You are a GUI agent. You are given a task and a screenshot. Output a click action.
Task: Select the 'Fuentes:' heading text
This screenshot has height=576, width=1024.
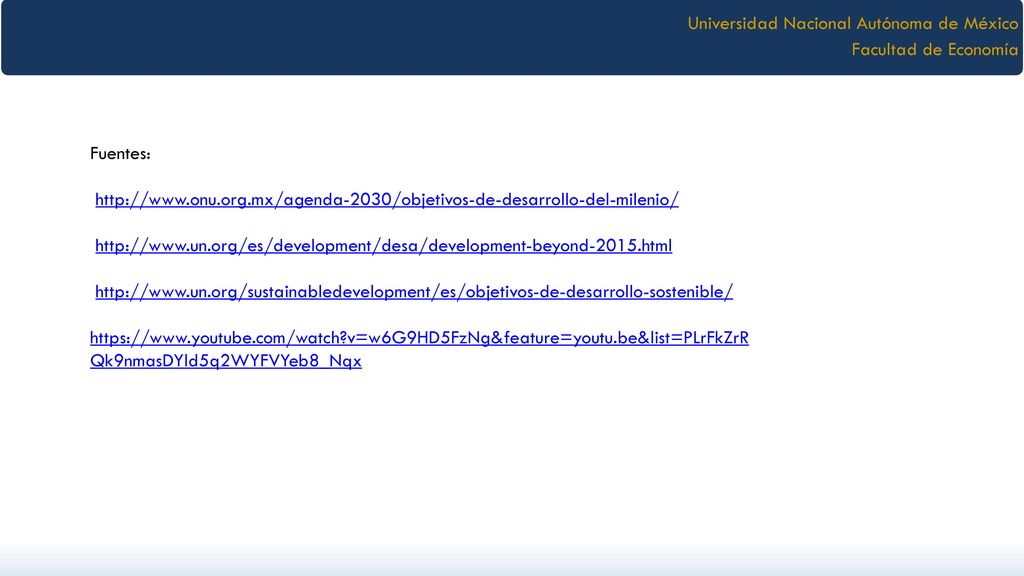[120, 153]
